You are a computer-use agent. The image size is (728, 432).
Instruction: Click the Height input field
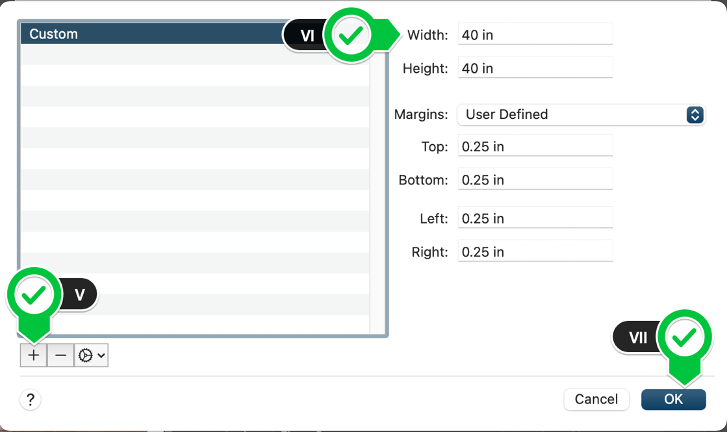tap(535, 68)
